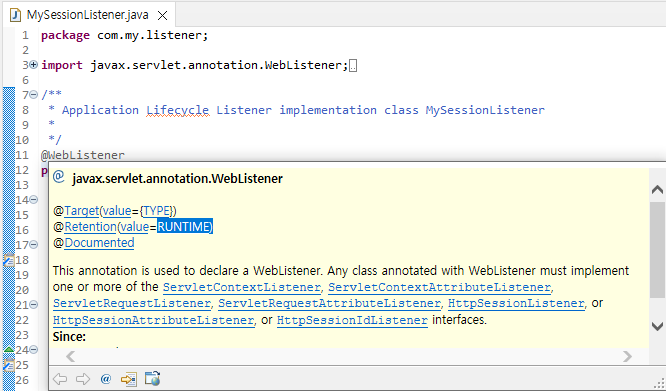Expand the folded imports on line 3
This screenshot has width=666, height=391.
click(x=34, y=65)
